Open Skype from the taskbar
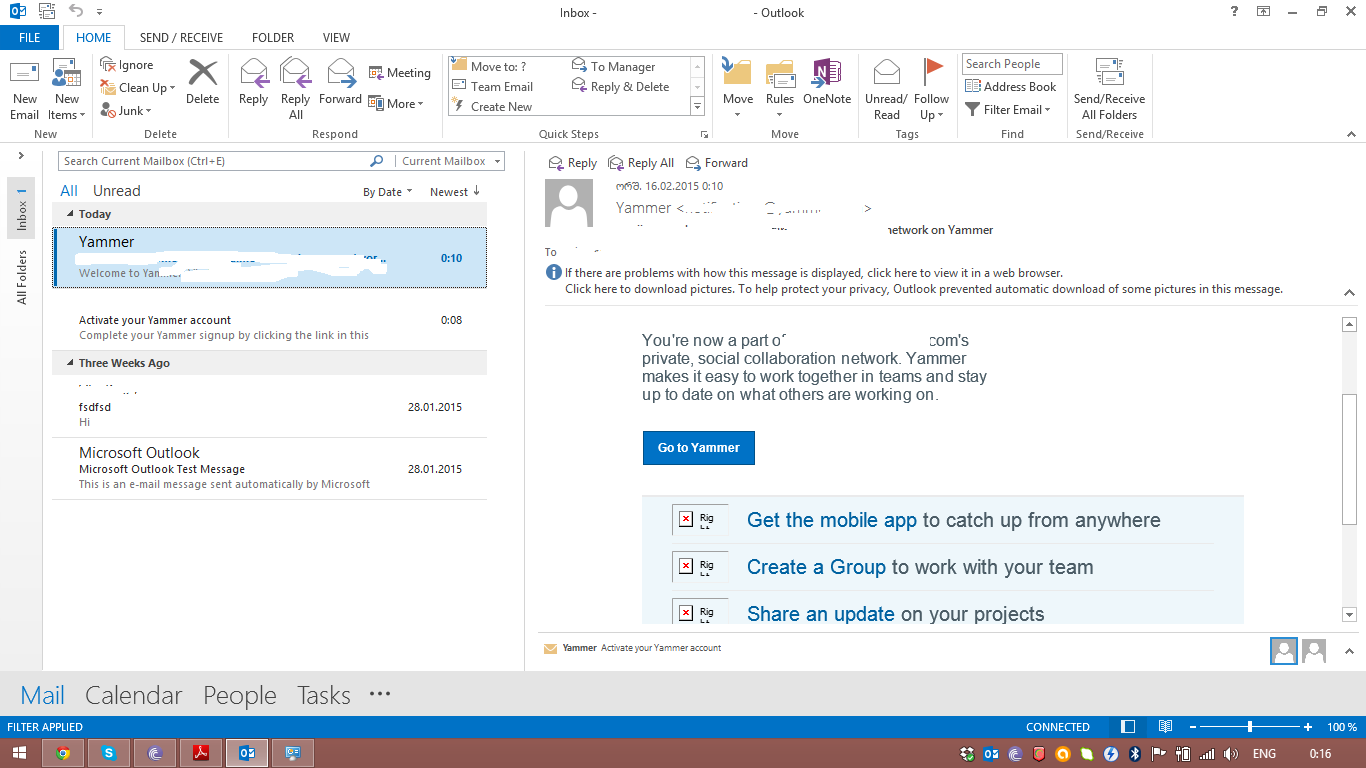 [x=108, y=753]
